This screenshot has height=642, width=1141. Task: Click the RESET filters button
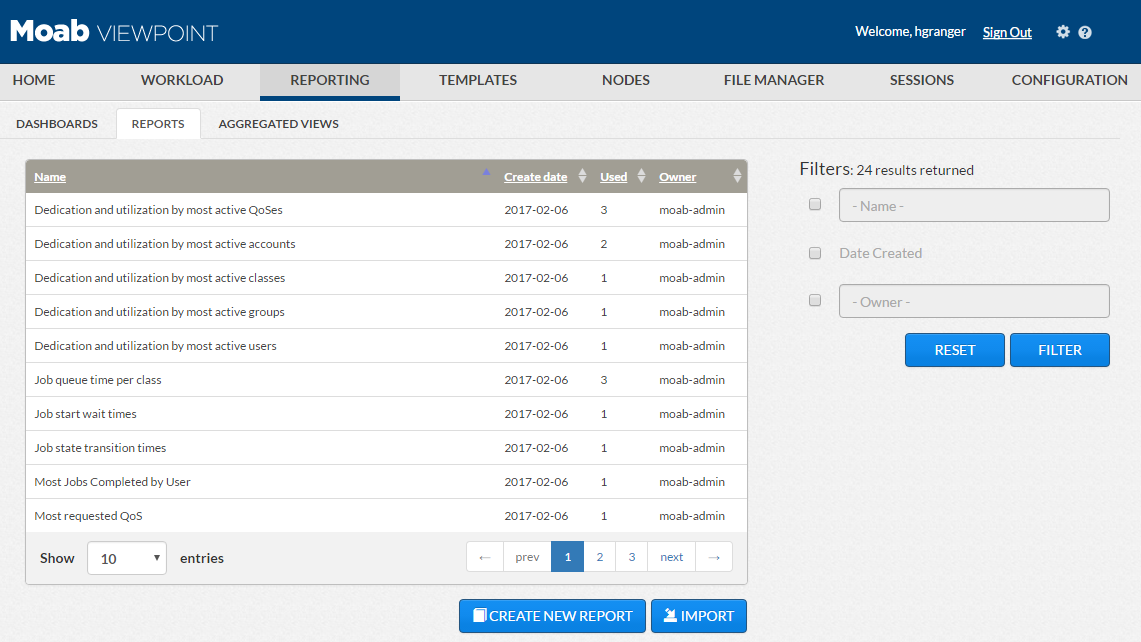(x=954, y=349)
